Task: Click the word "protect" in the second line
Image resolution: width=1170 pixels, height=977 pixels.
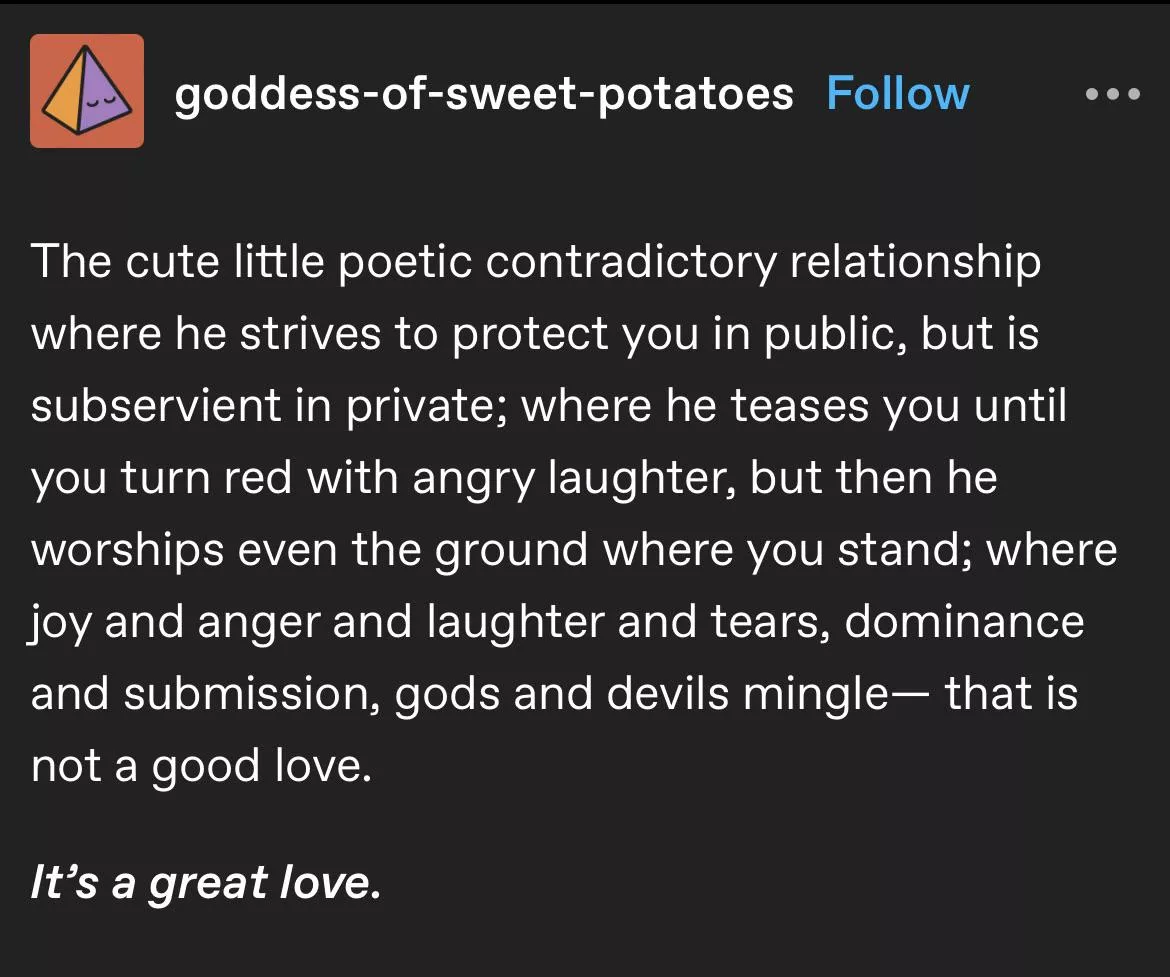Action: [x=530, y=334]
